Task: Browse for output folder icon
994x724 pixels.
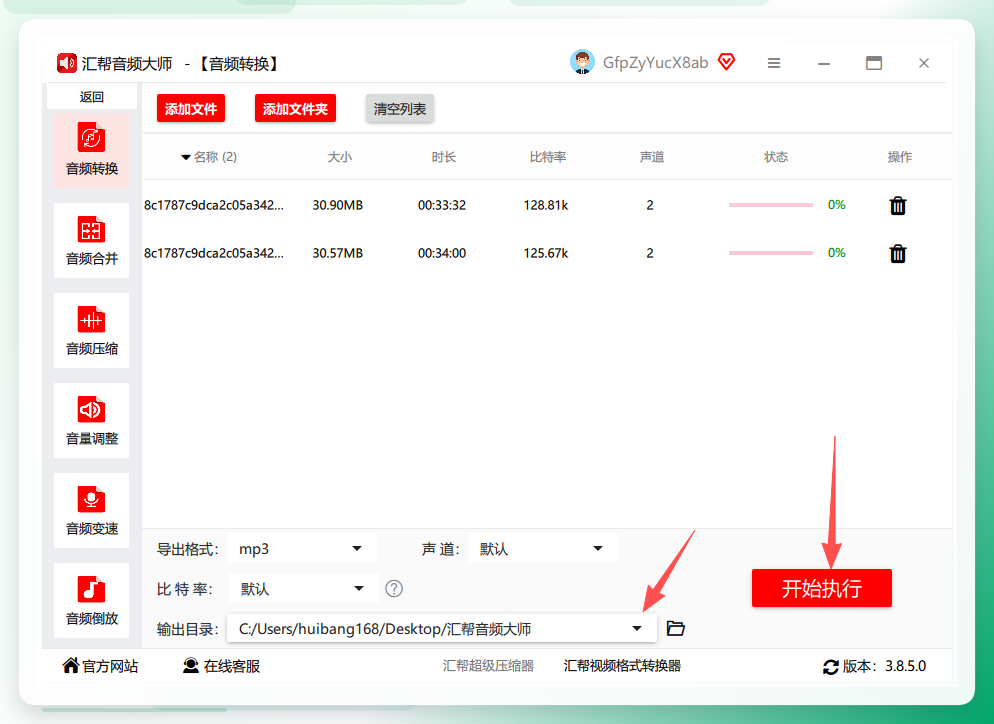Action: pos(676,628)
